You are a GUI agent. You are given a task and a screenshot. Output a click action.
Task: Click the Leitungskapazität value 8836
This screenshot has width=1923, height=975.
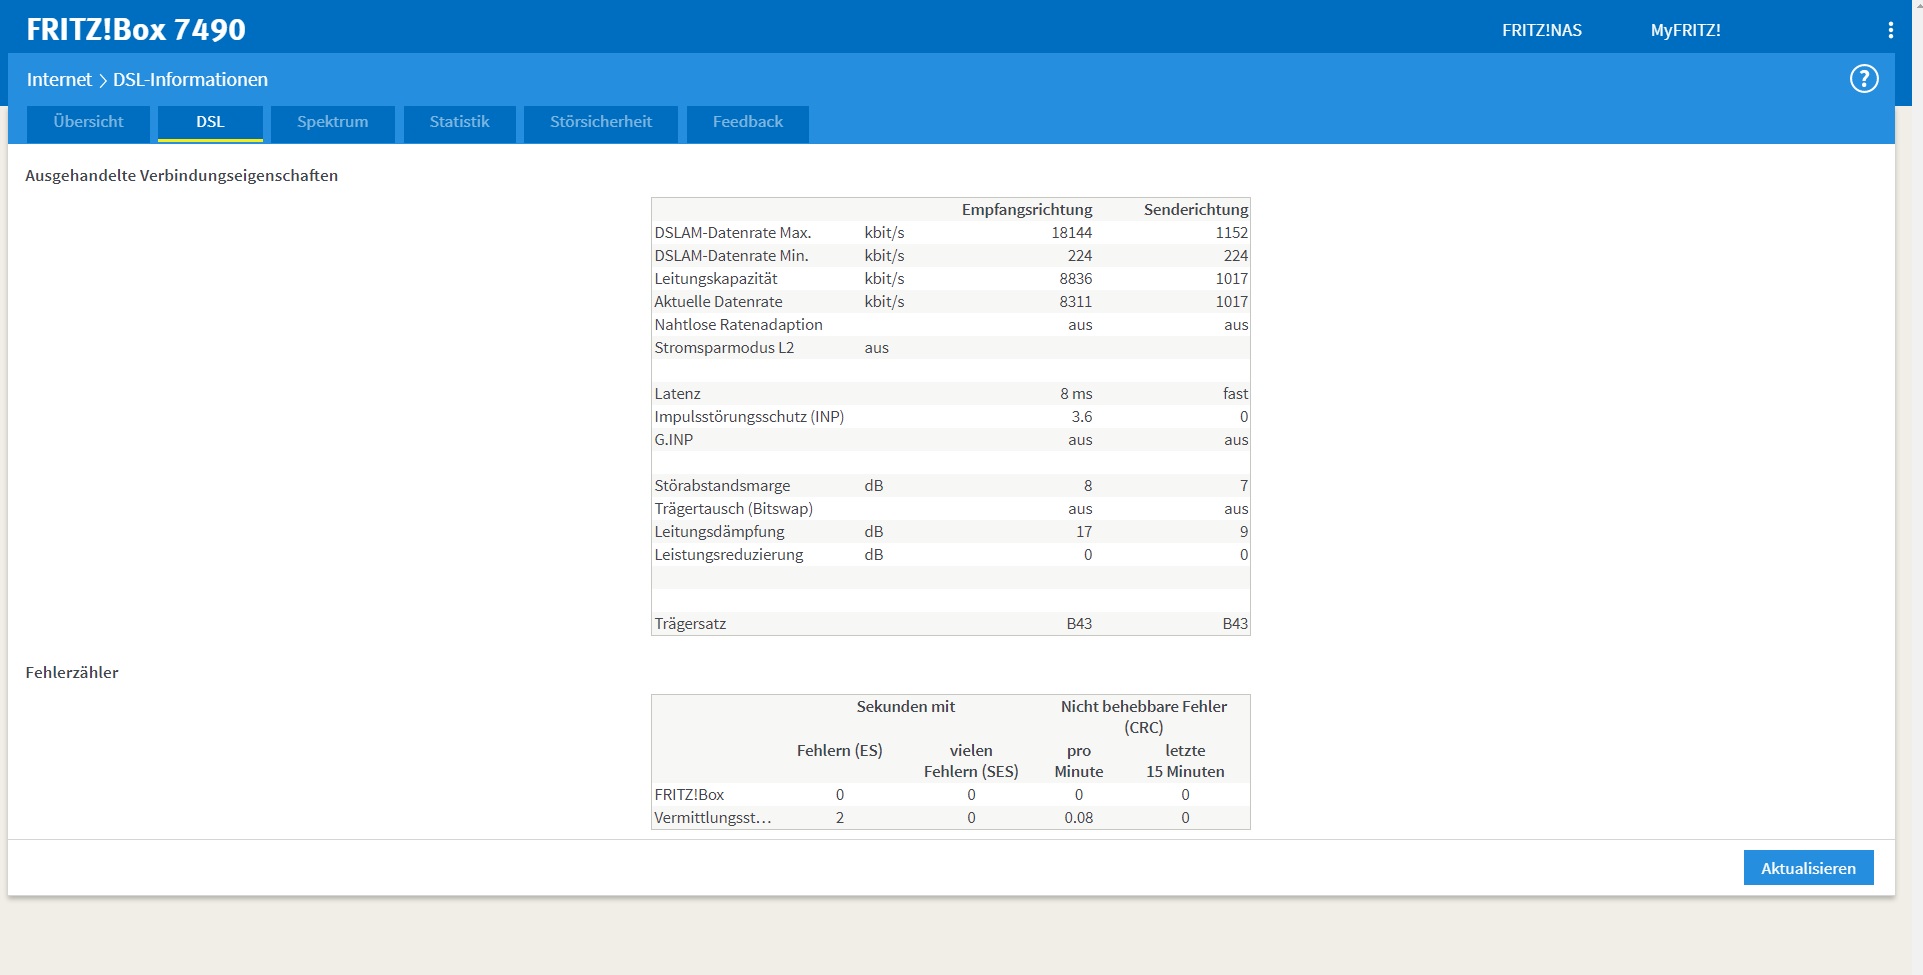pos(1076,278)
